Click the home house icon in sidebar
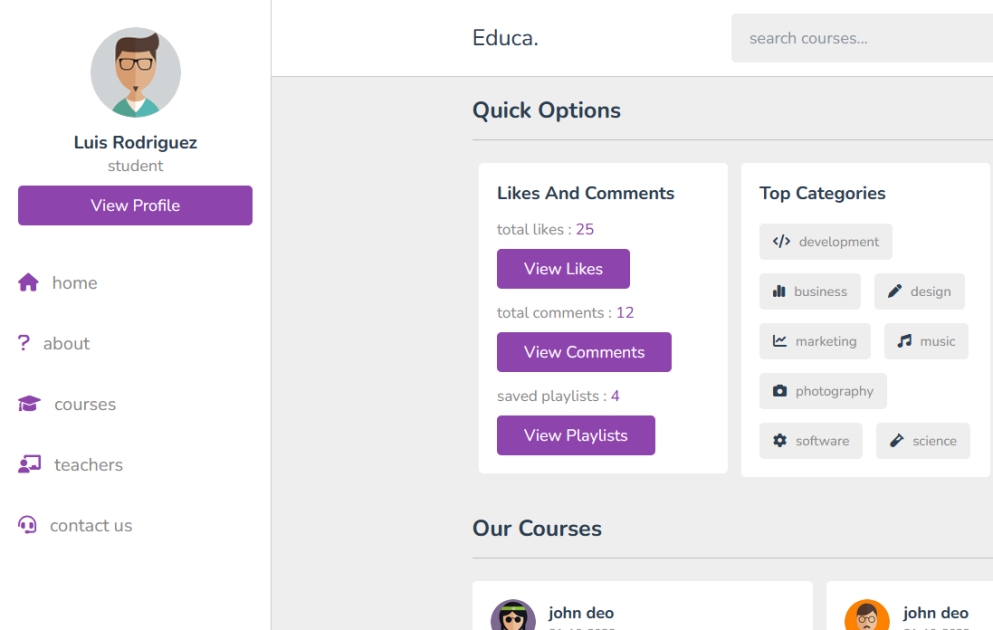The width and height of the screenshot is (993, 630). tap(28, 282)
